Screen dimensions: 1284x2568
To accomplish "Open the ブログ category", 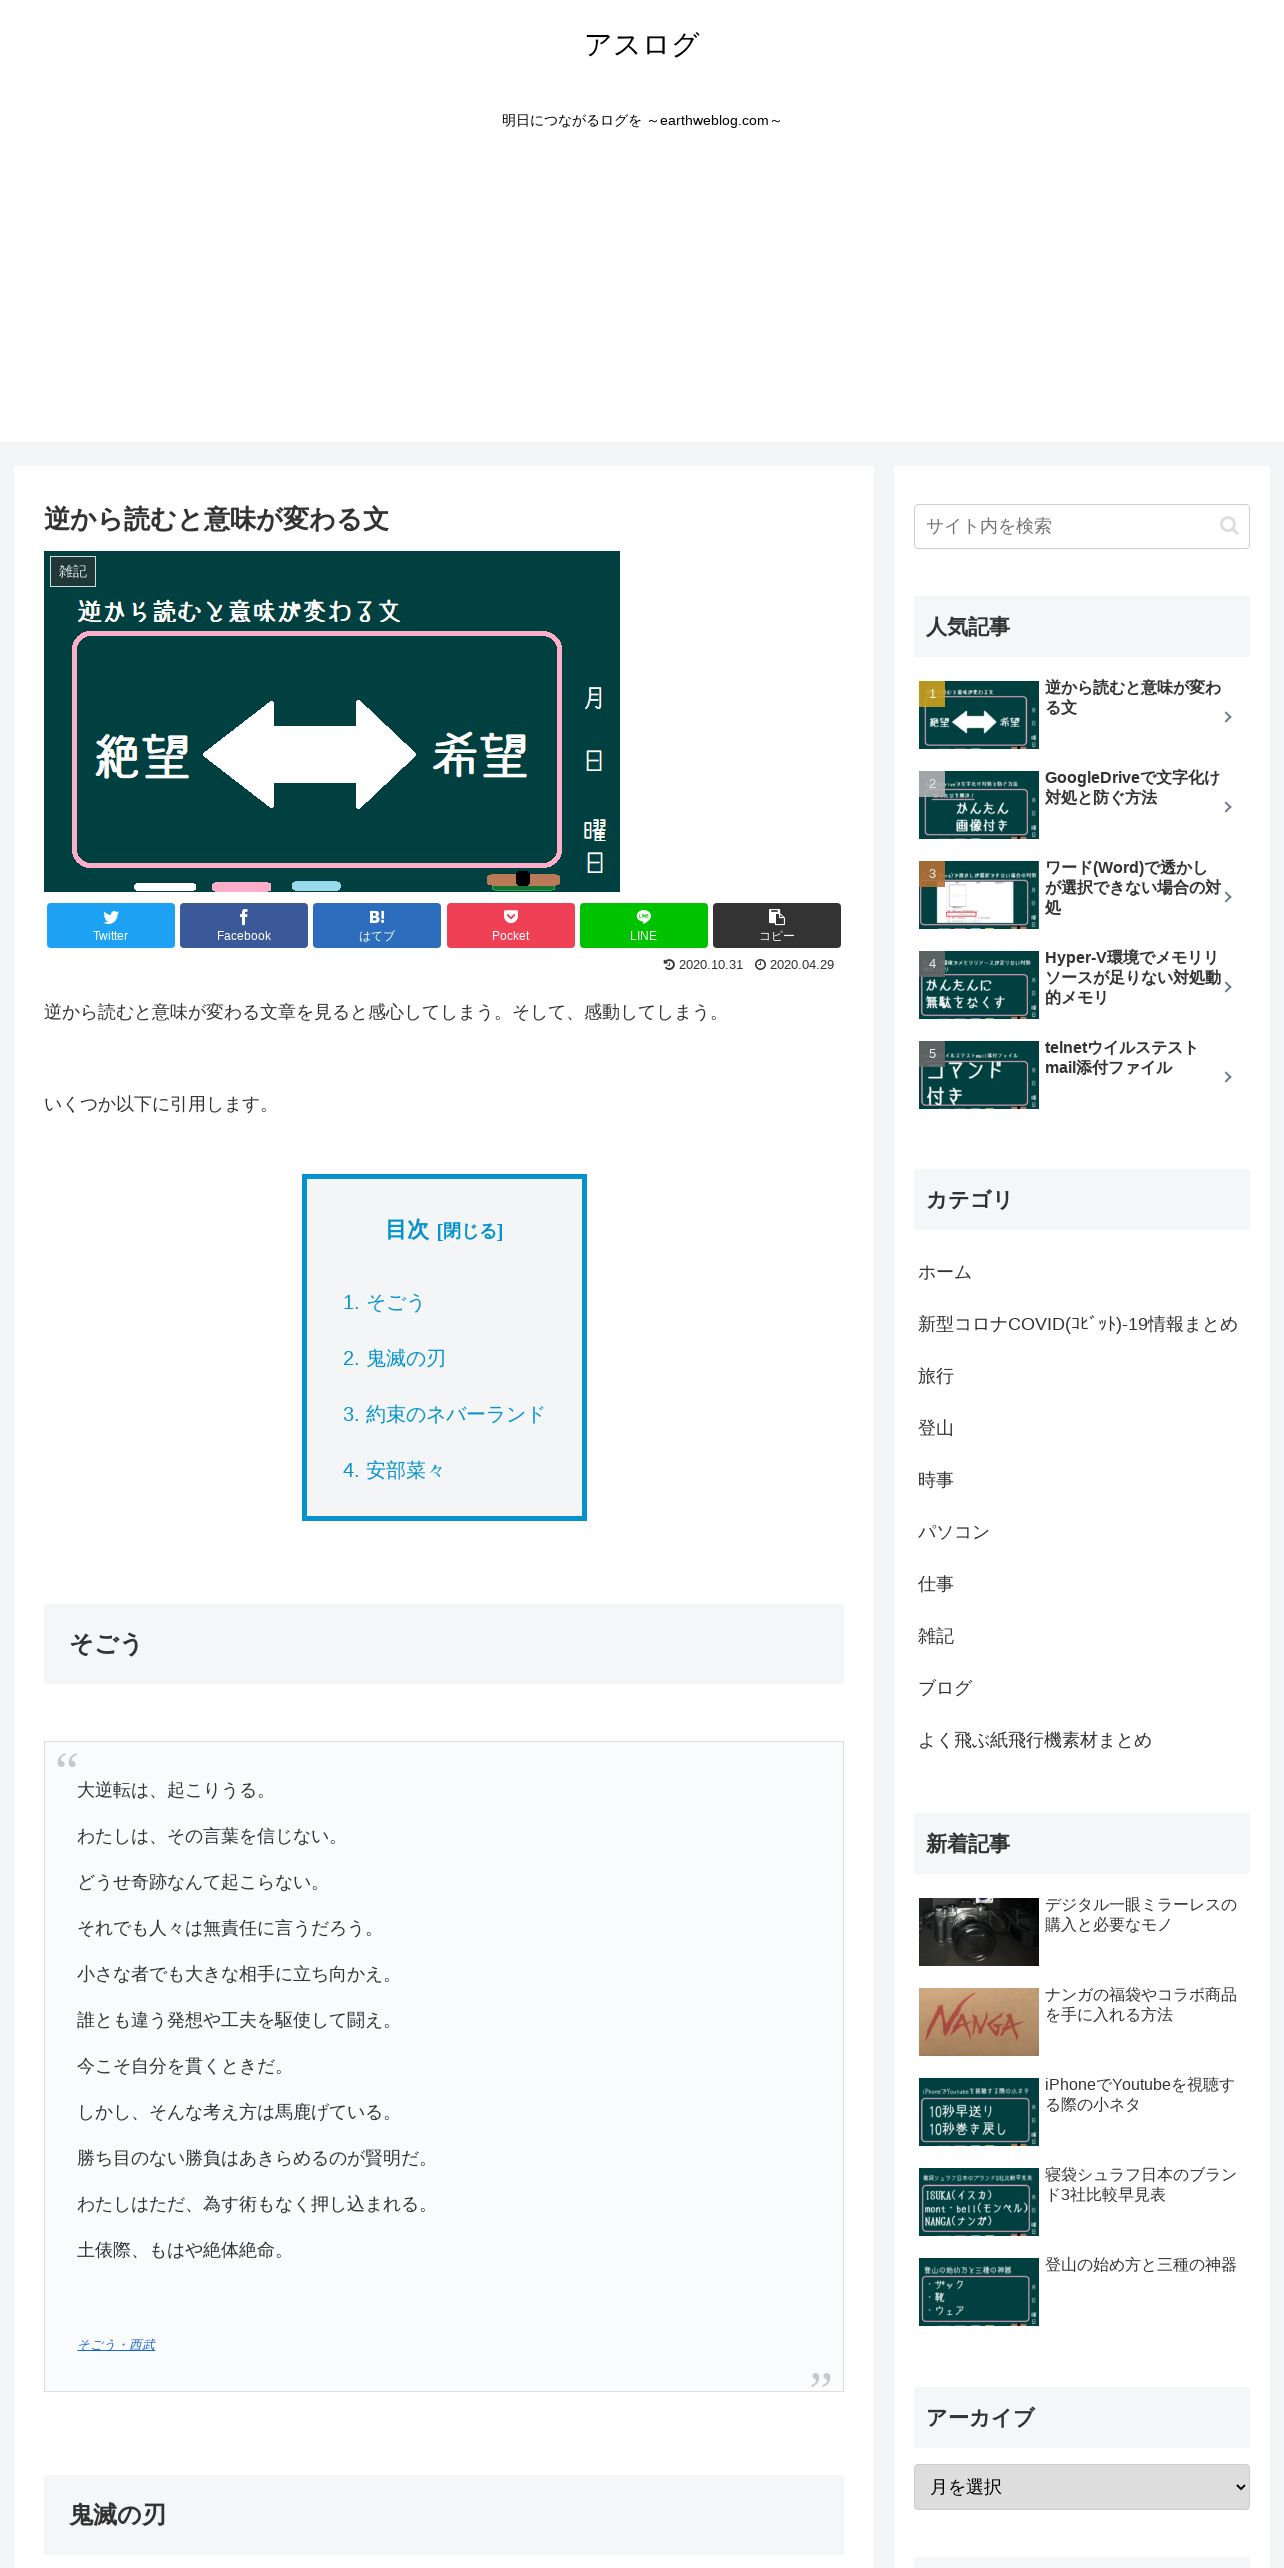I will pos(945,1688).
